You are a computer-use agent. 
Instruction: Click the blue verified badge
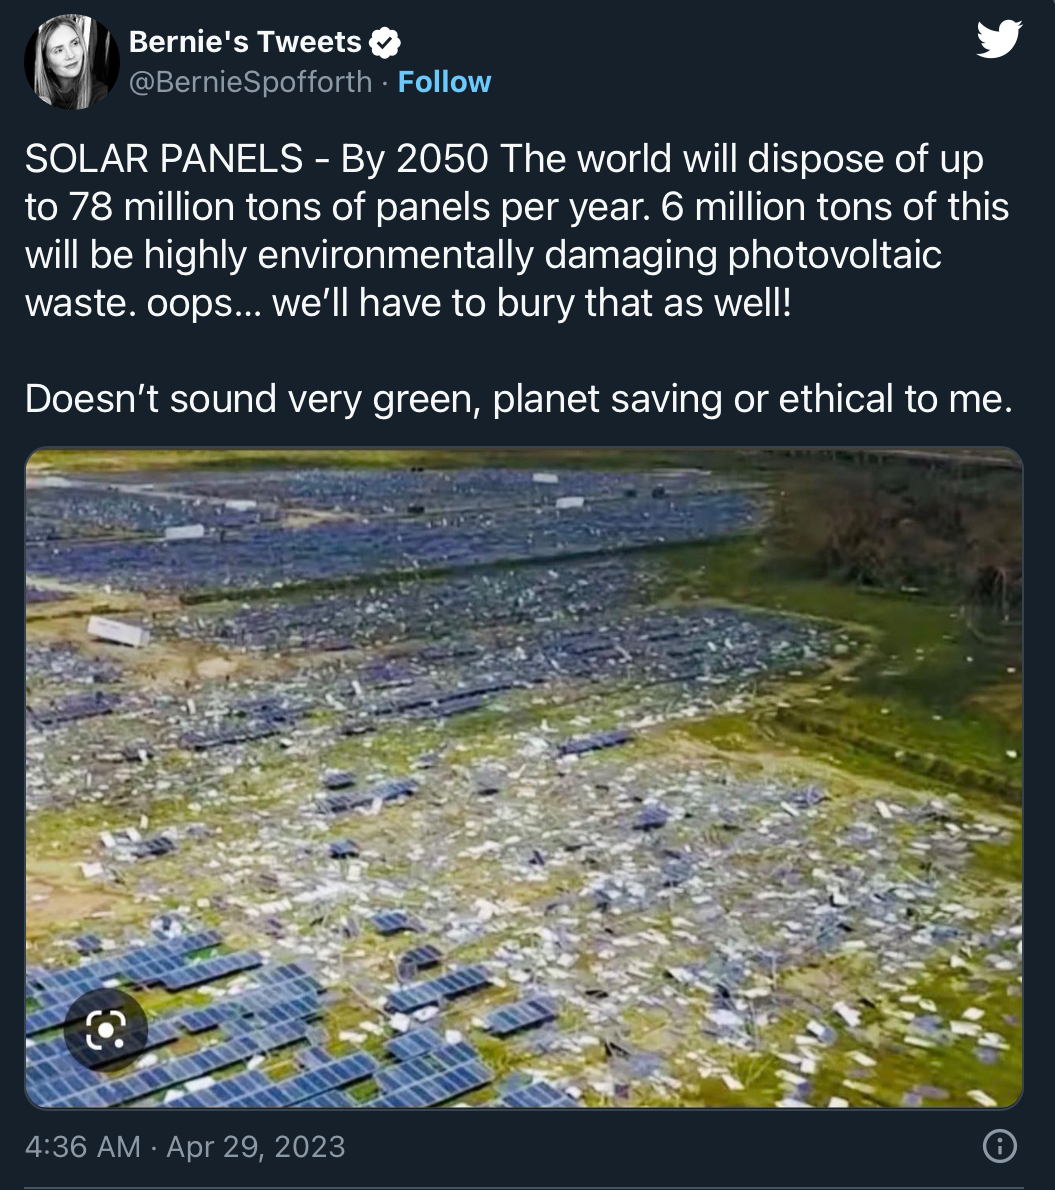pyautogui.click(x=385, y=42)
